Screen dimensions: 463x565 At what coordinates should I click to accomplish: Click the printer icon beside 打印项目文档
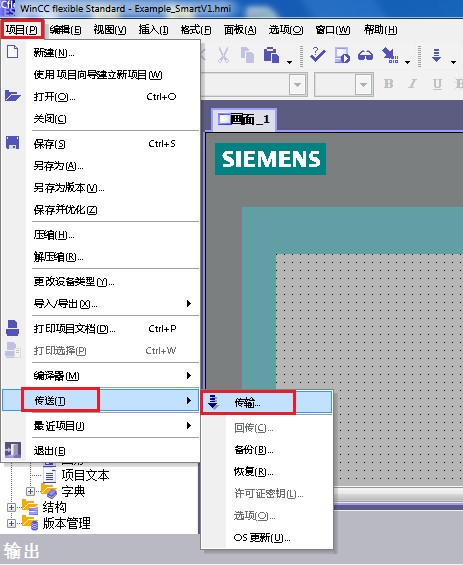(x=13, y=328)
